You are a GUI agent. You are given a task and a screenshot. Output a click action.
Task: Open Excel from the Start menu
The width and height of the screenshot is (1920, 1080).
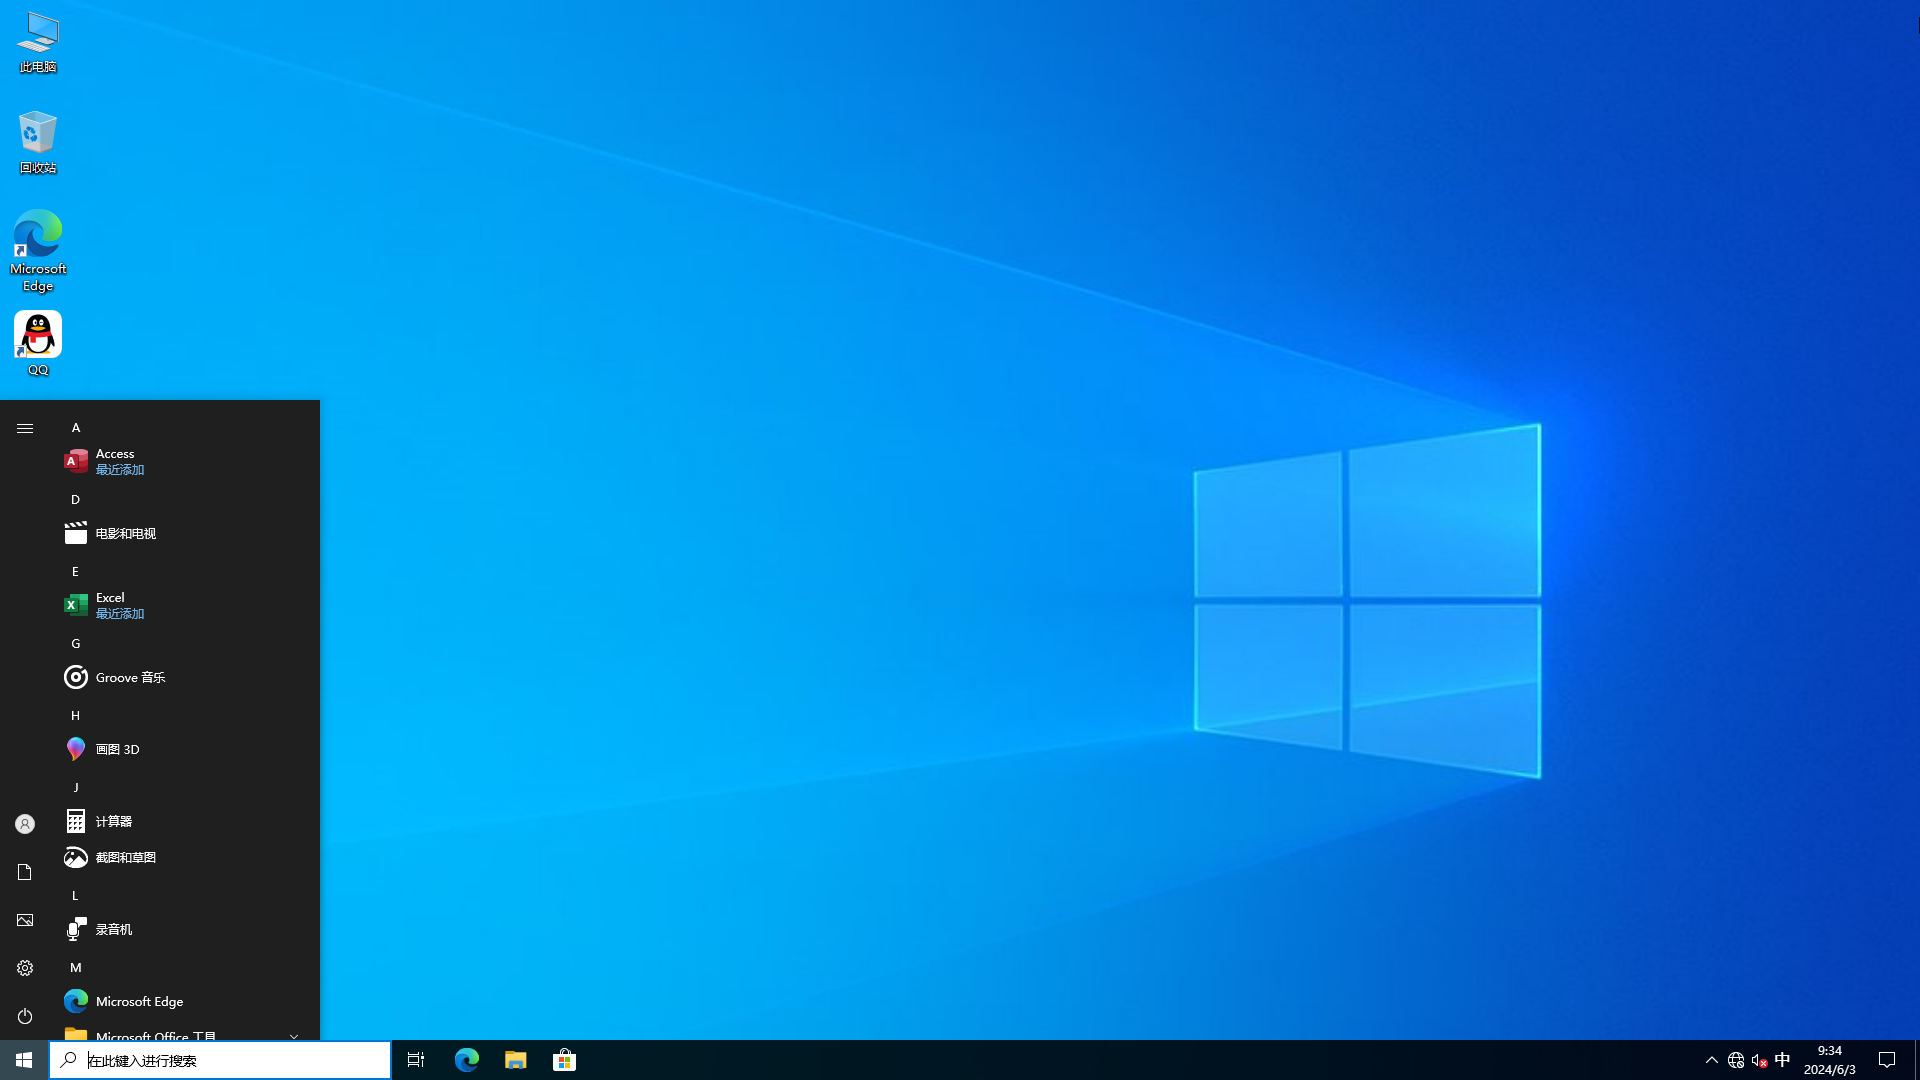coord(110,604)
